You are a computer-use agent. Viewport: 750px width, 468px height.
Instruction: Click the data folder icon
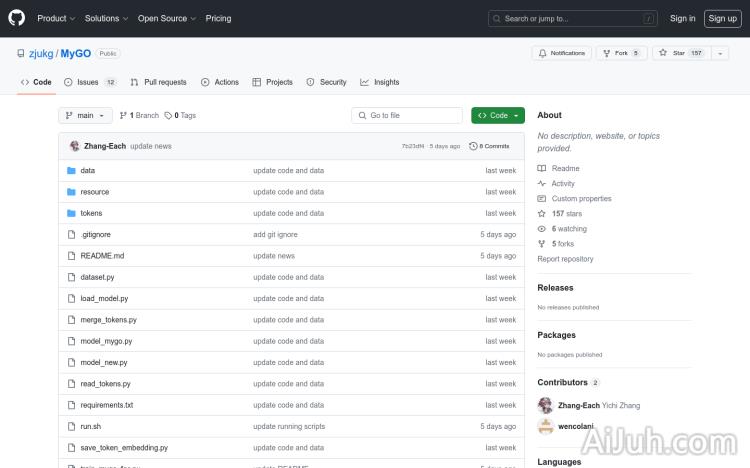point(71,171)
